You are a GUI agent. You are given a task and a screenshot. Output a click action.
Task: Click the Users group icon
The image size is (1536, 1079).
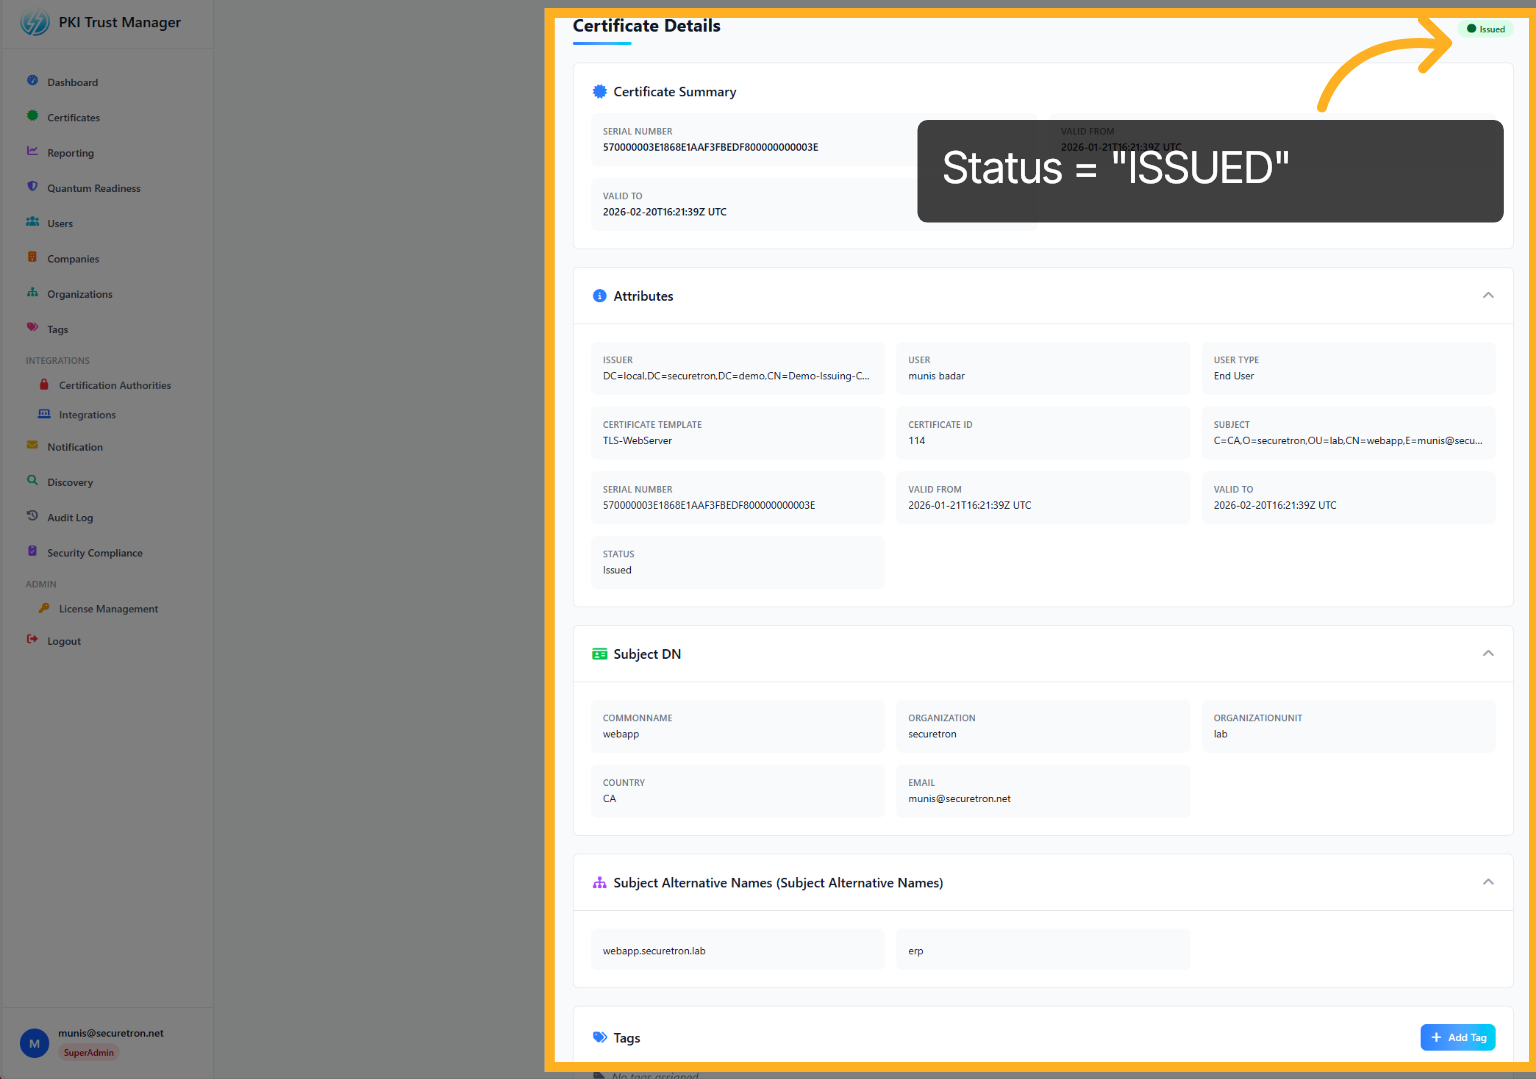32,222
